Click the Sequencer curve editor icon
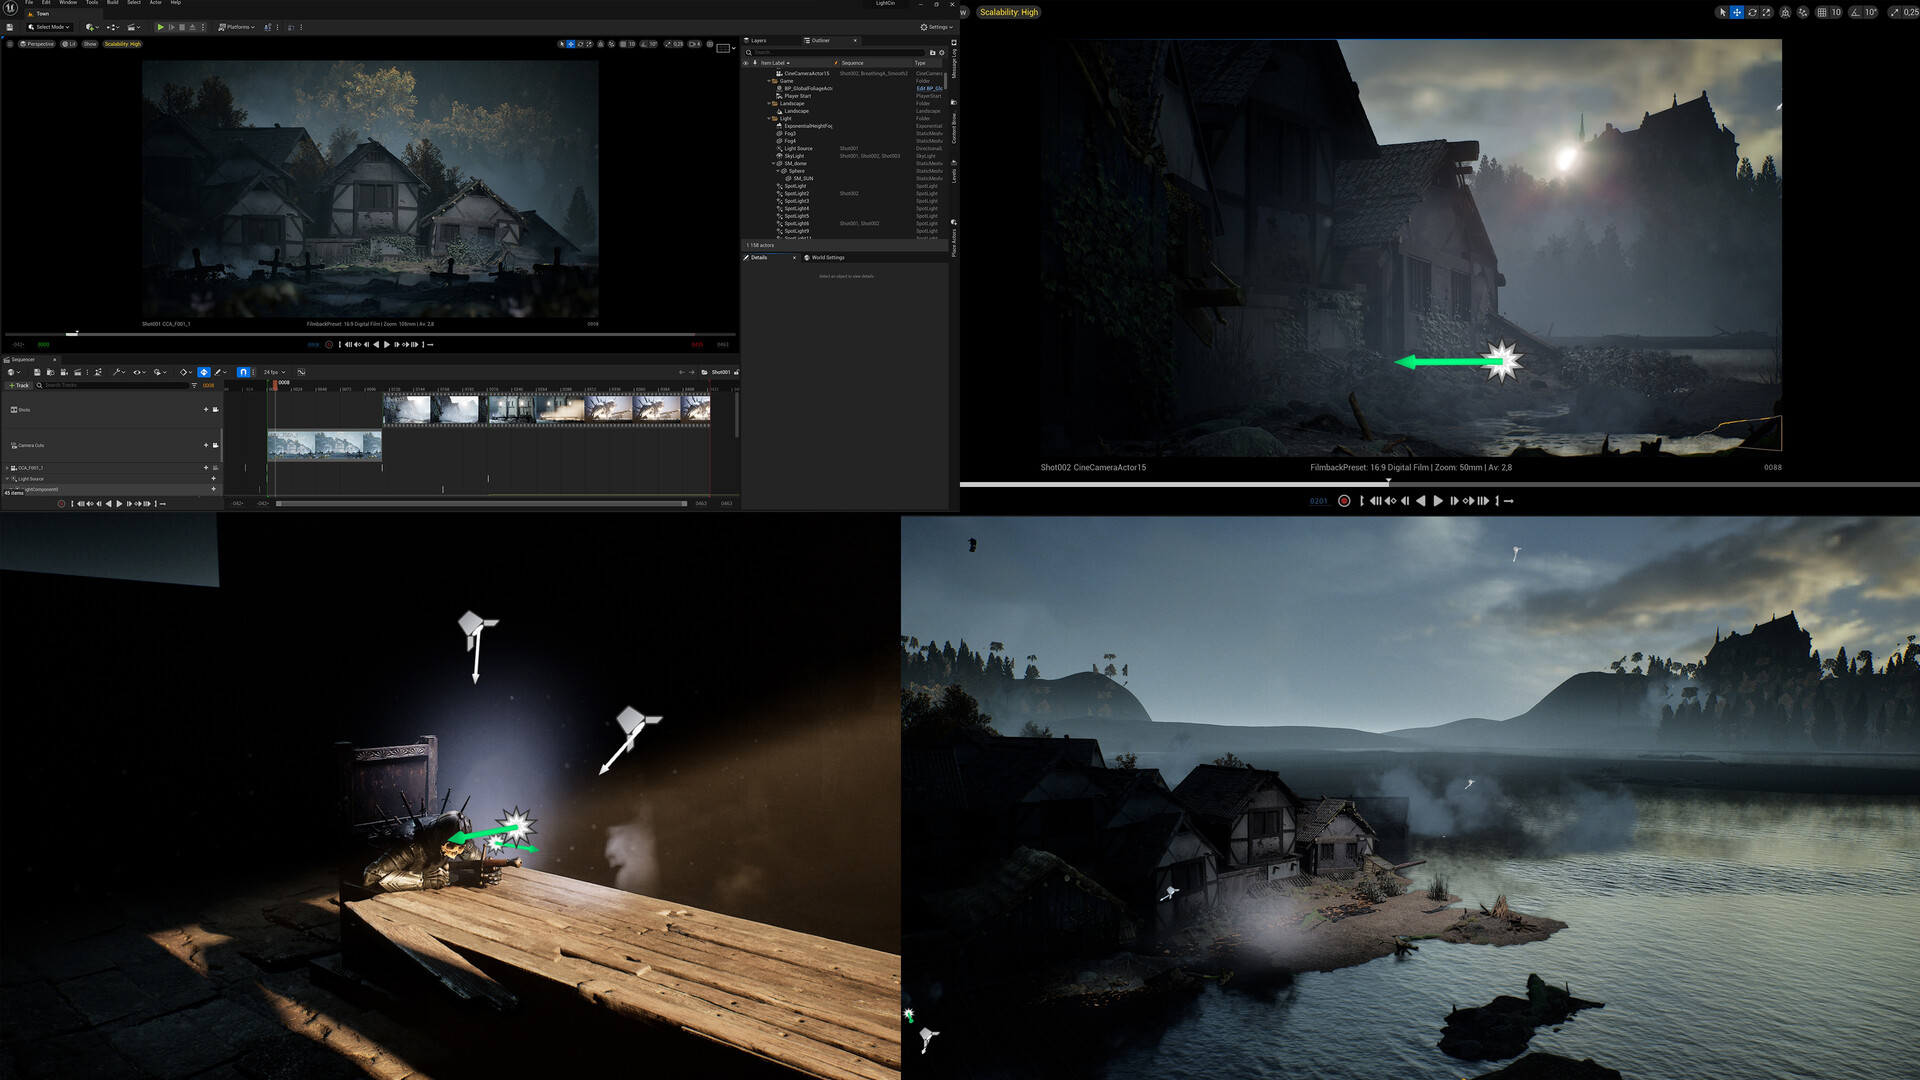1920x1080 pixels. click(301, 372)
